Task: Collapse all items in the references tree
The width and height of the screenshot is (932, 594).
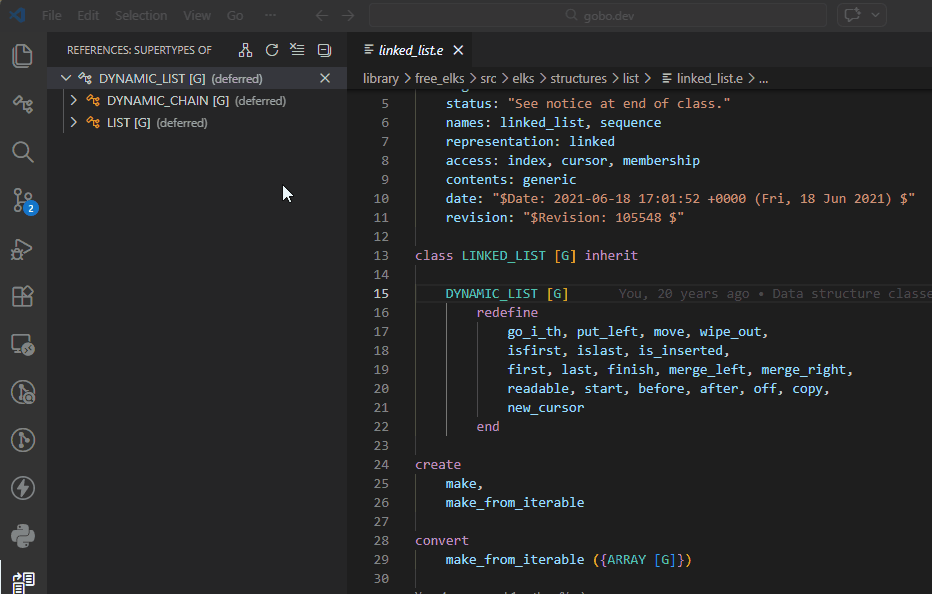Action: click(324, 50)
